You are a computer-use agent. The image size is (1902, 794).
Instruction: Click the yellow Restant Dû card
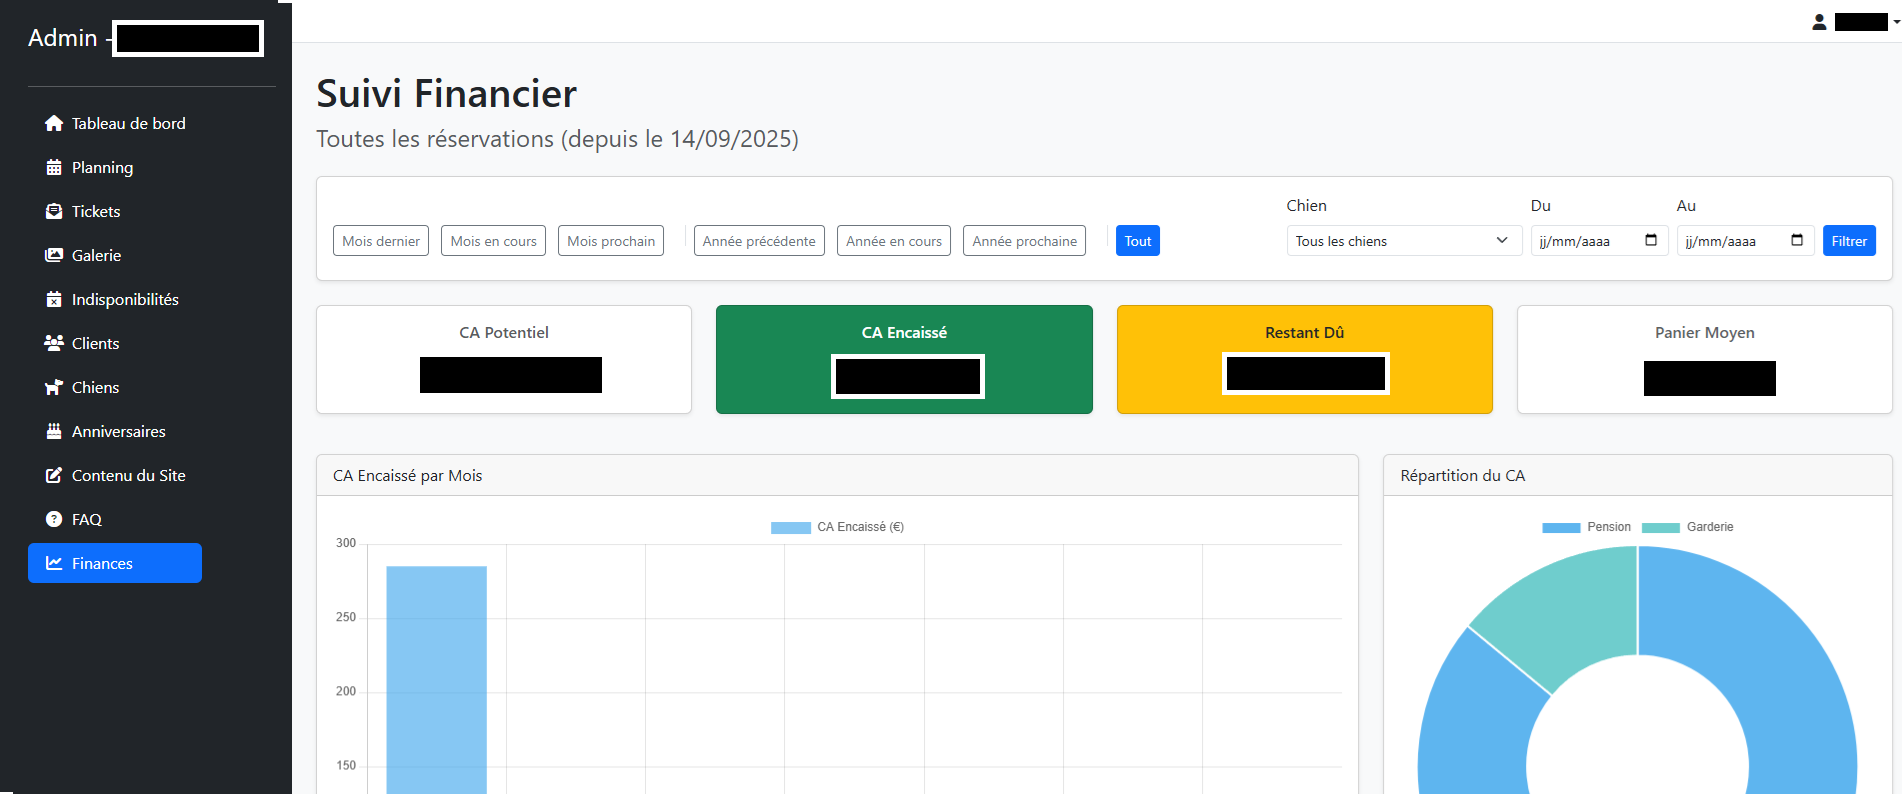[x=1305, y=359]
